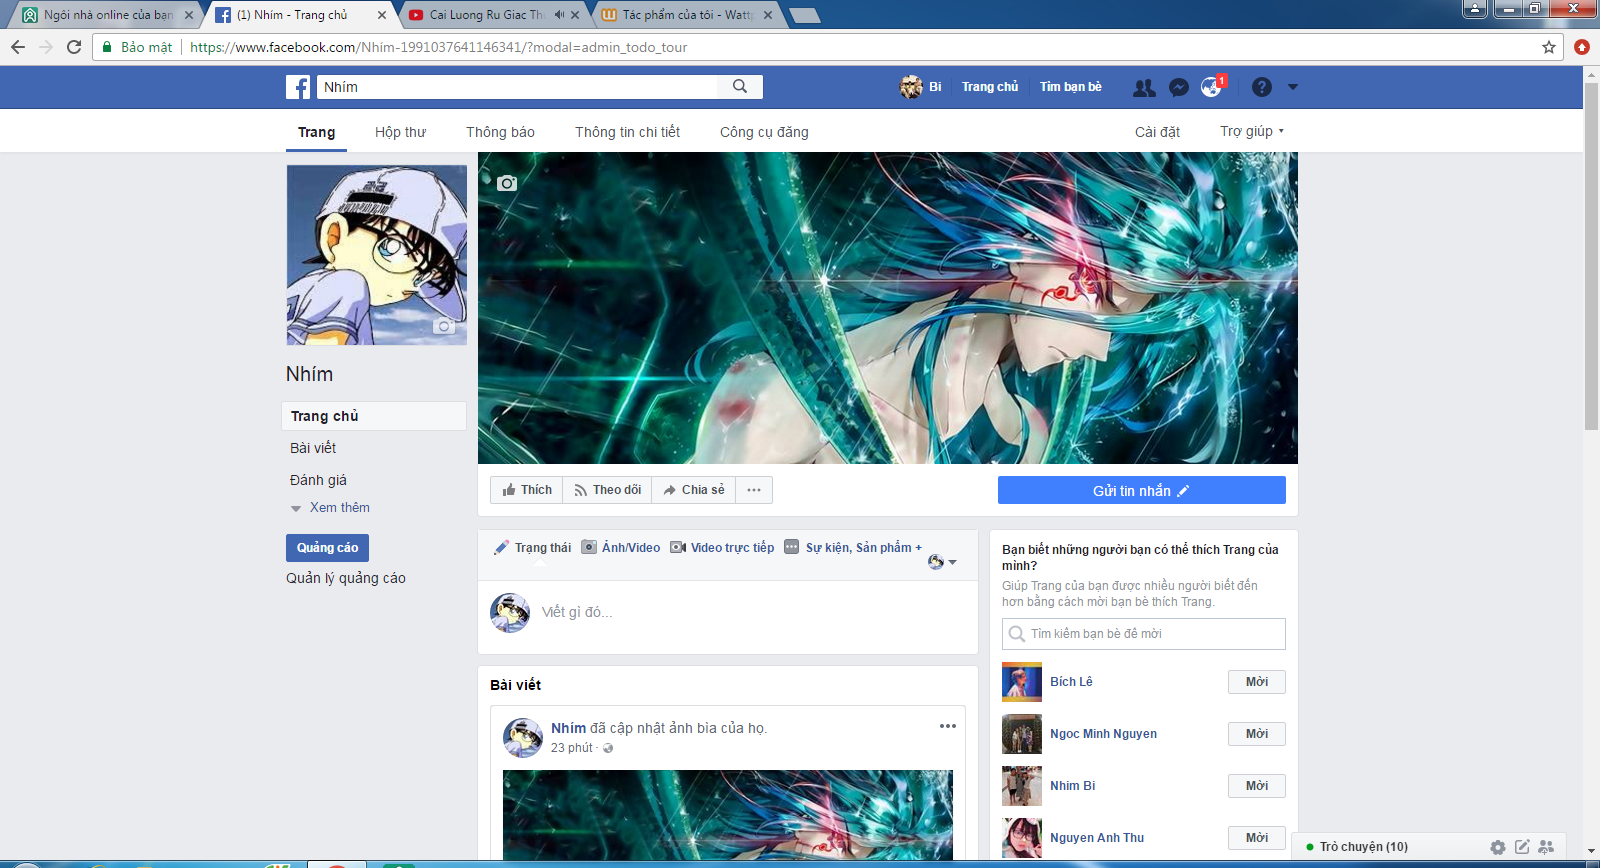Click the page vertical scrollbar
1600x868 pixels.
1591,256
